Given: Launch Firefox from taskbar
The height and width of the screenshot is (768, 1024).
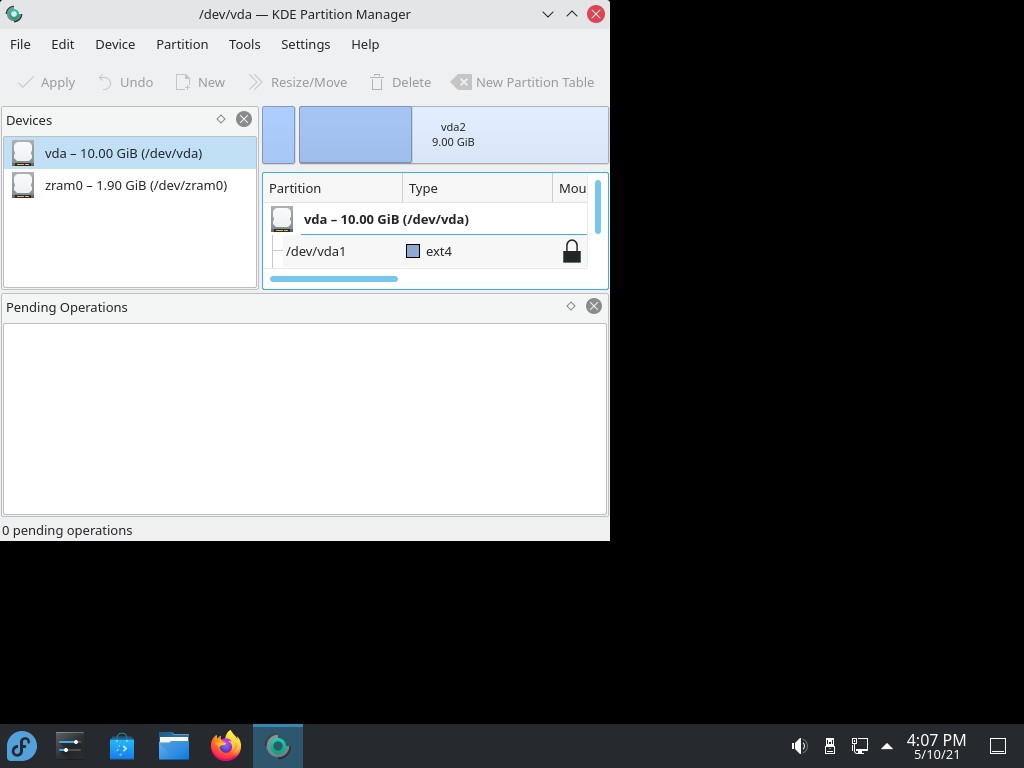Looking at the screenshot, I should [226, 746].
